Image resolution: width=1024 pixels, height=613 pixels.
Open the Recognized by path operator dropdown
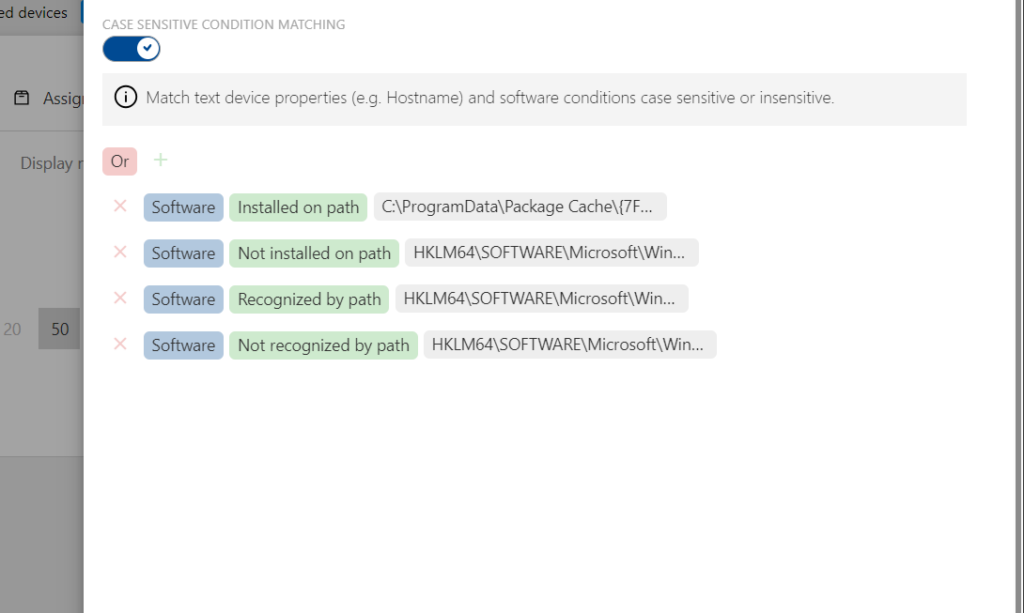point(309,299)
